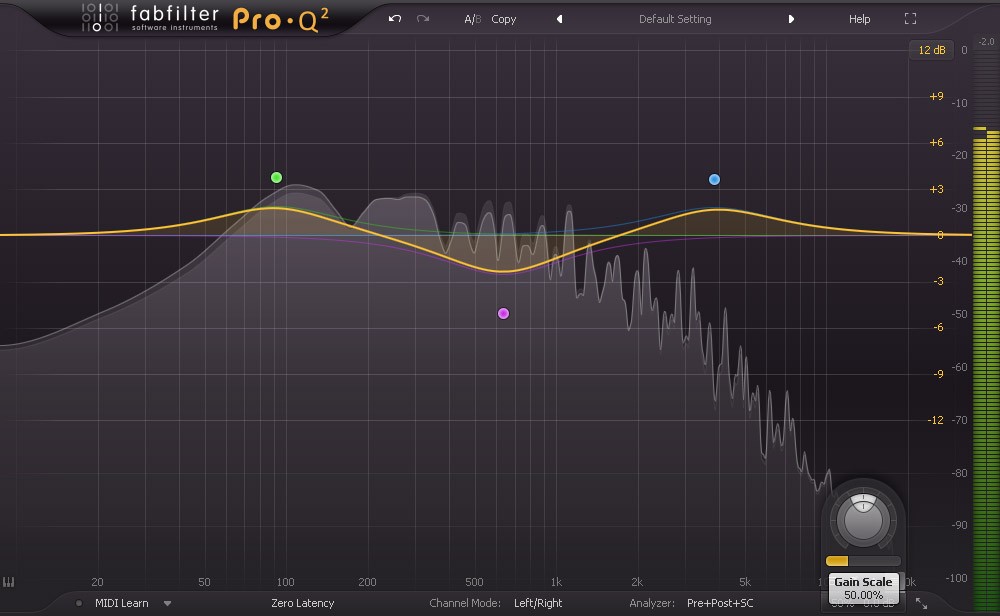Click the 1k frequency label
The height and width of the screenshot is (616, 1000).
tap(556, 582)
